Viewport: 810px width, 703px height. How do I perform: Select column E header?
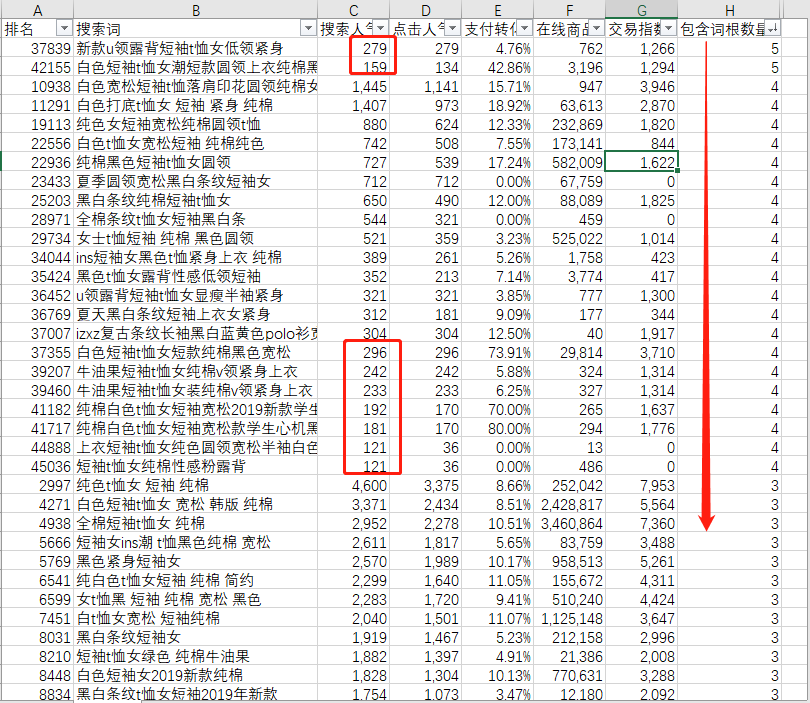tap(497, 10)
